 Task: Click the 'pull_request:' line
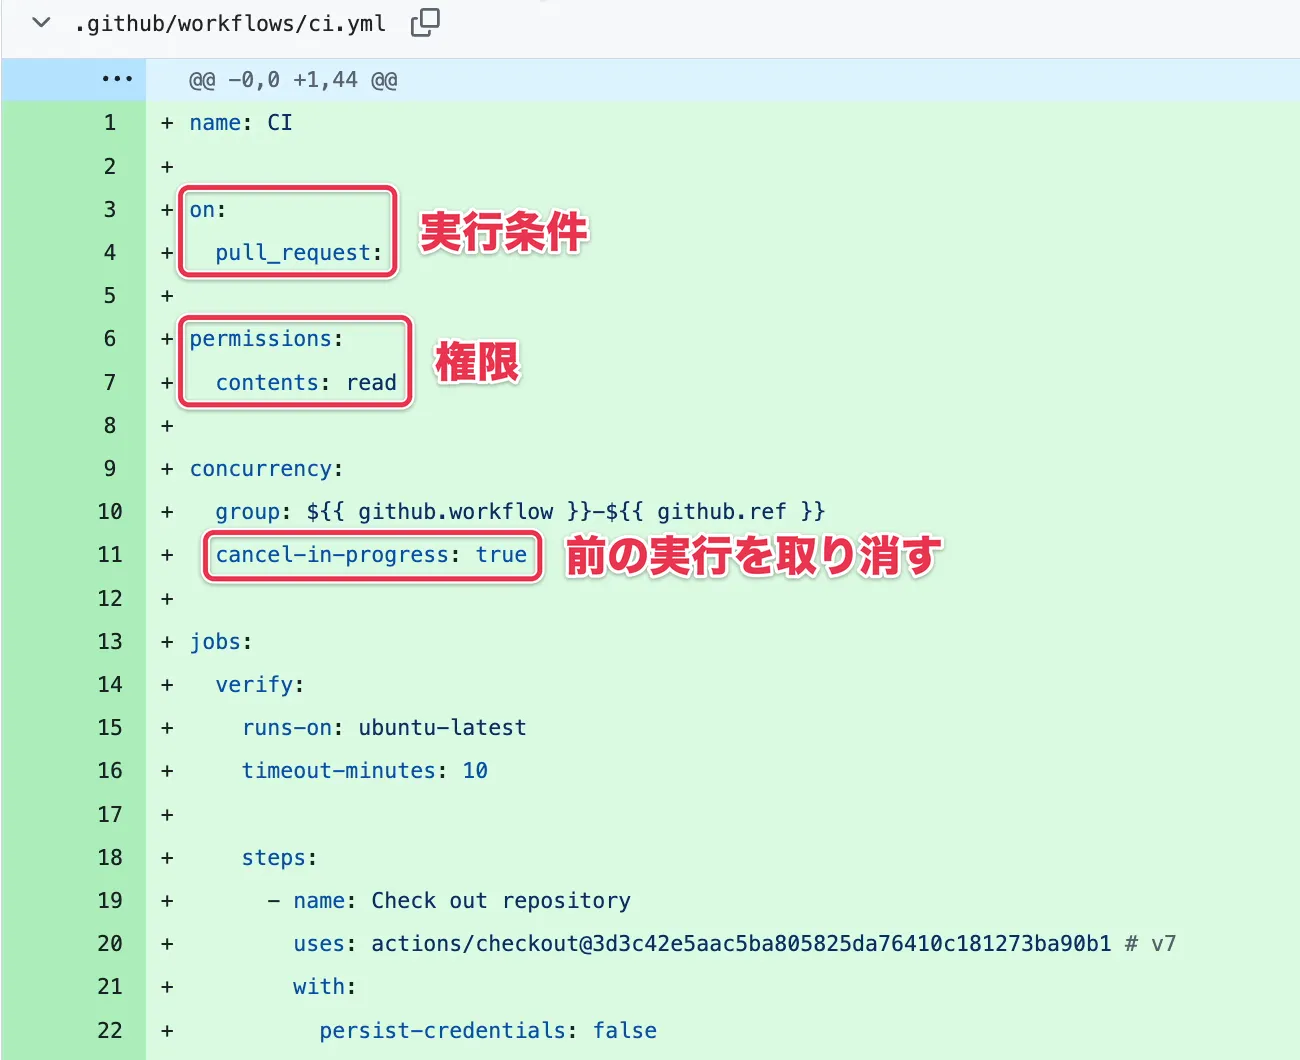click(x=299, y=253)
